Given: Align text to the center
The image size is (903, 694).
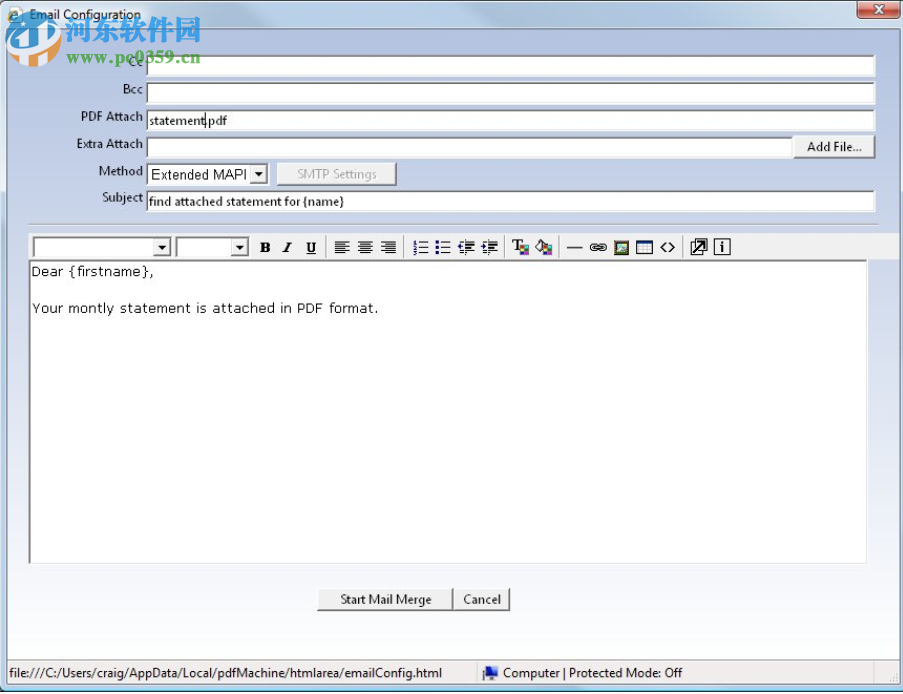Looking at the screenshot, I should click(x=363, y=246).
